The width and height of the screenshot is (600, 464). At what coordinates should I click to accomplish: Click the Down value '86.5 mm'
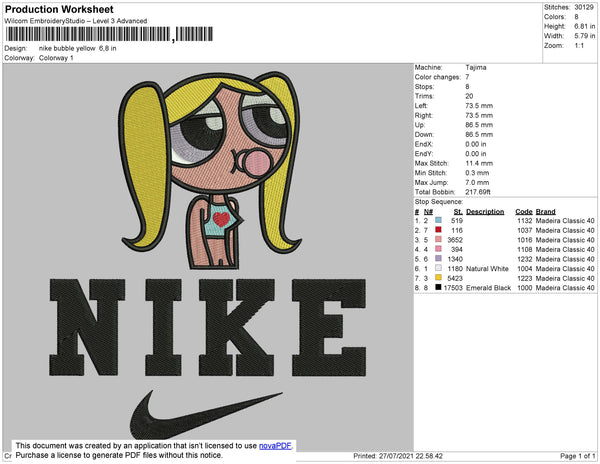pyautogui.click(x=479, y=135)
